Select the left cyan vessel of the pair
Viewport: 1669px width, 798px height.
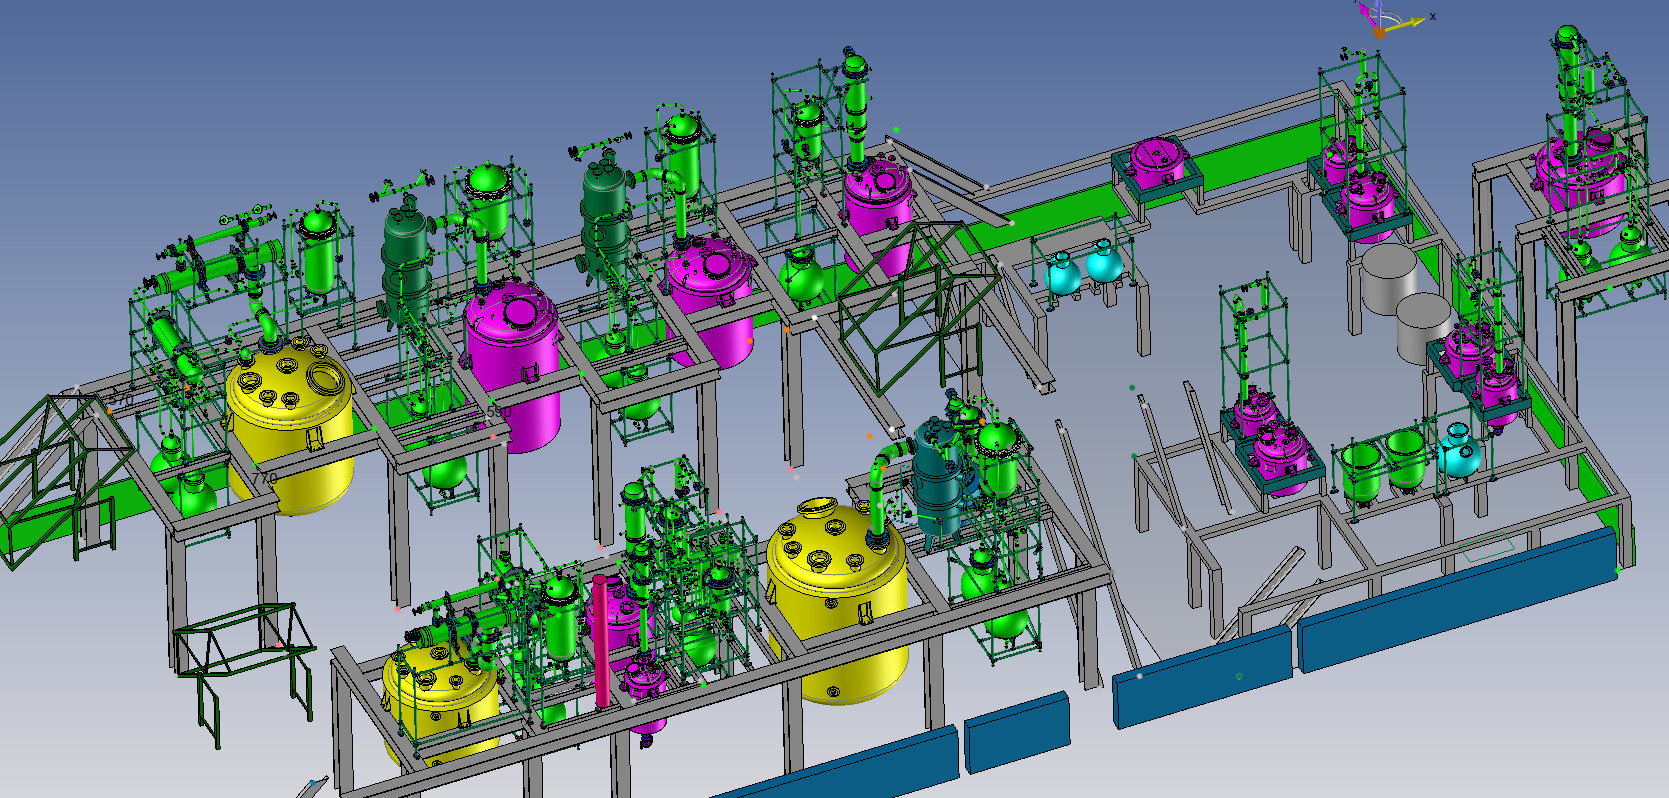tap(1062, 272)
